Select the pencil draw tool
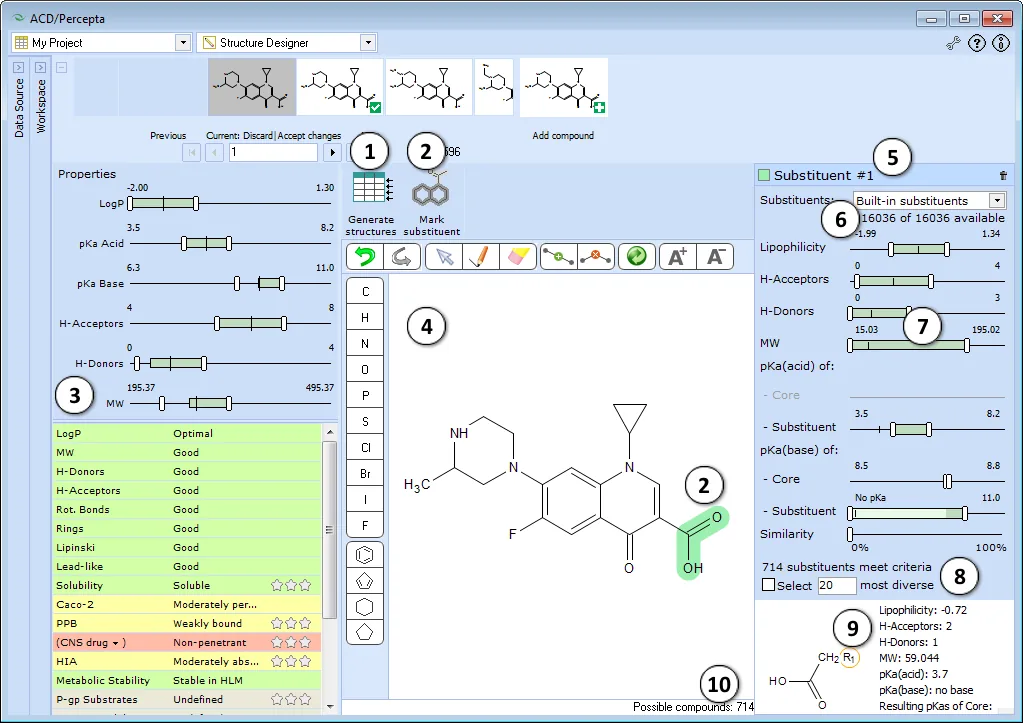This screenshot has width=1023, height=723. 480,256
